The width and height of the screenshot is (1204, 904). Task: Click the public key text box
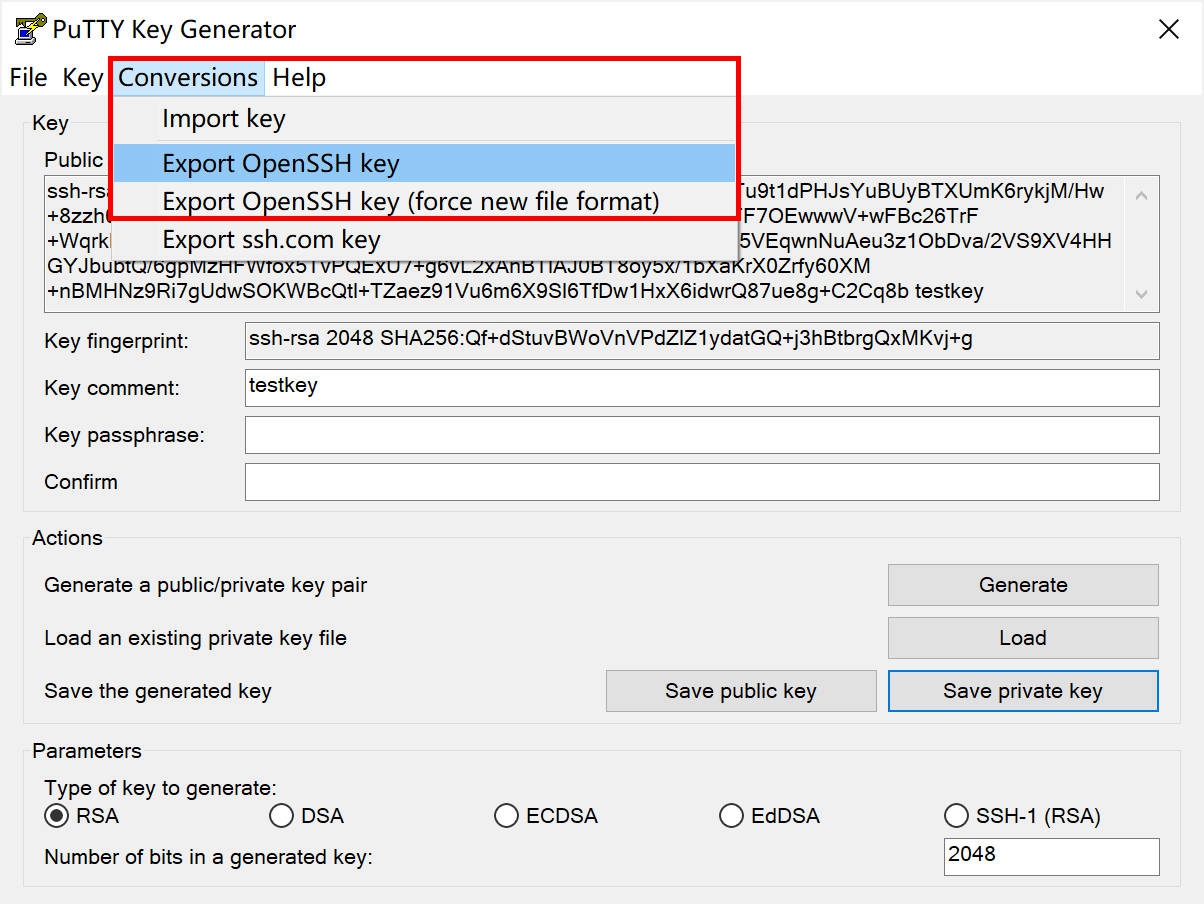coord(600,244)
